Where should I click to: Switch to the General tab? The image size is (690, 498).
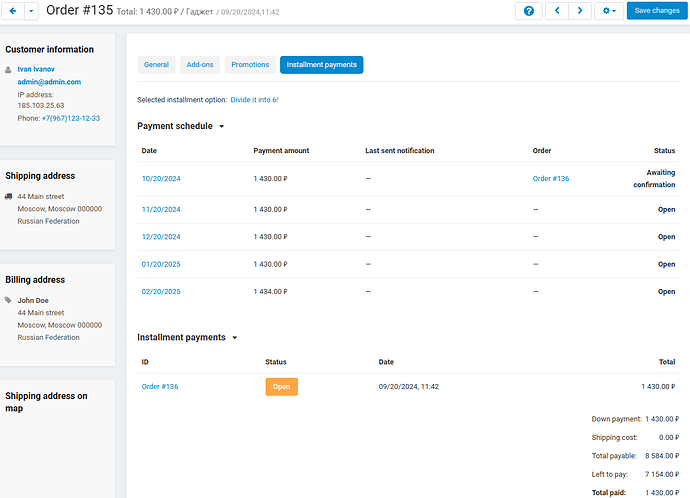(156, 65)
